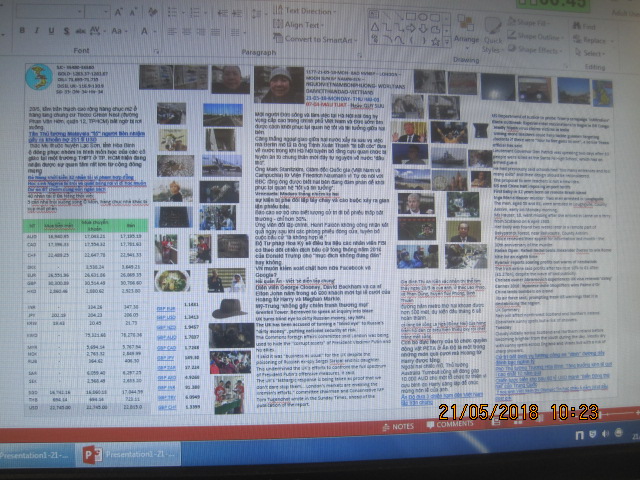The height and width of the screenshot is (480, 640).
Task: Toggle Underline formatting
Action: click(x=51, y=31)
